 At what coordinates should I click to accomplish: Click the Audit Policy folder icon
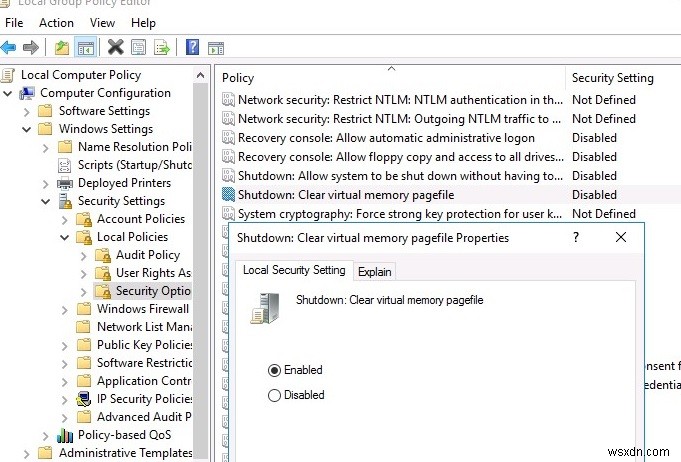click(103, 255)
